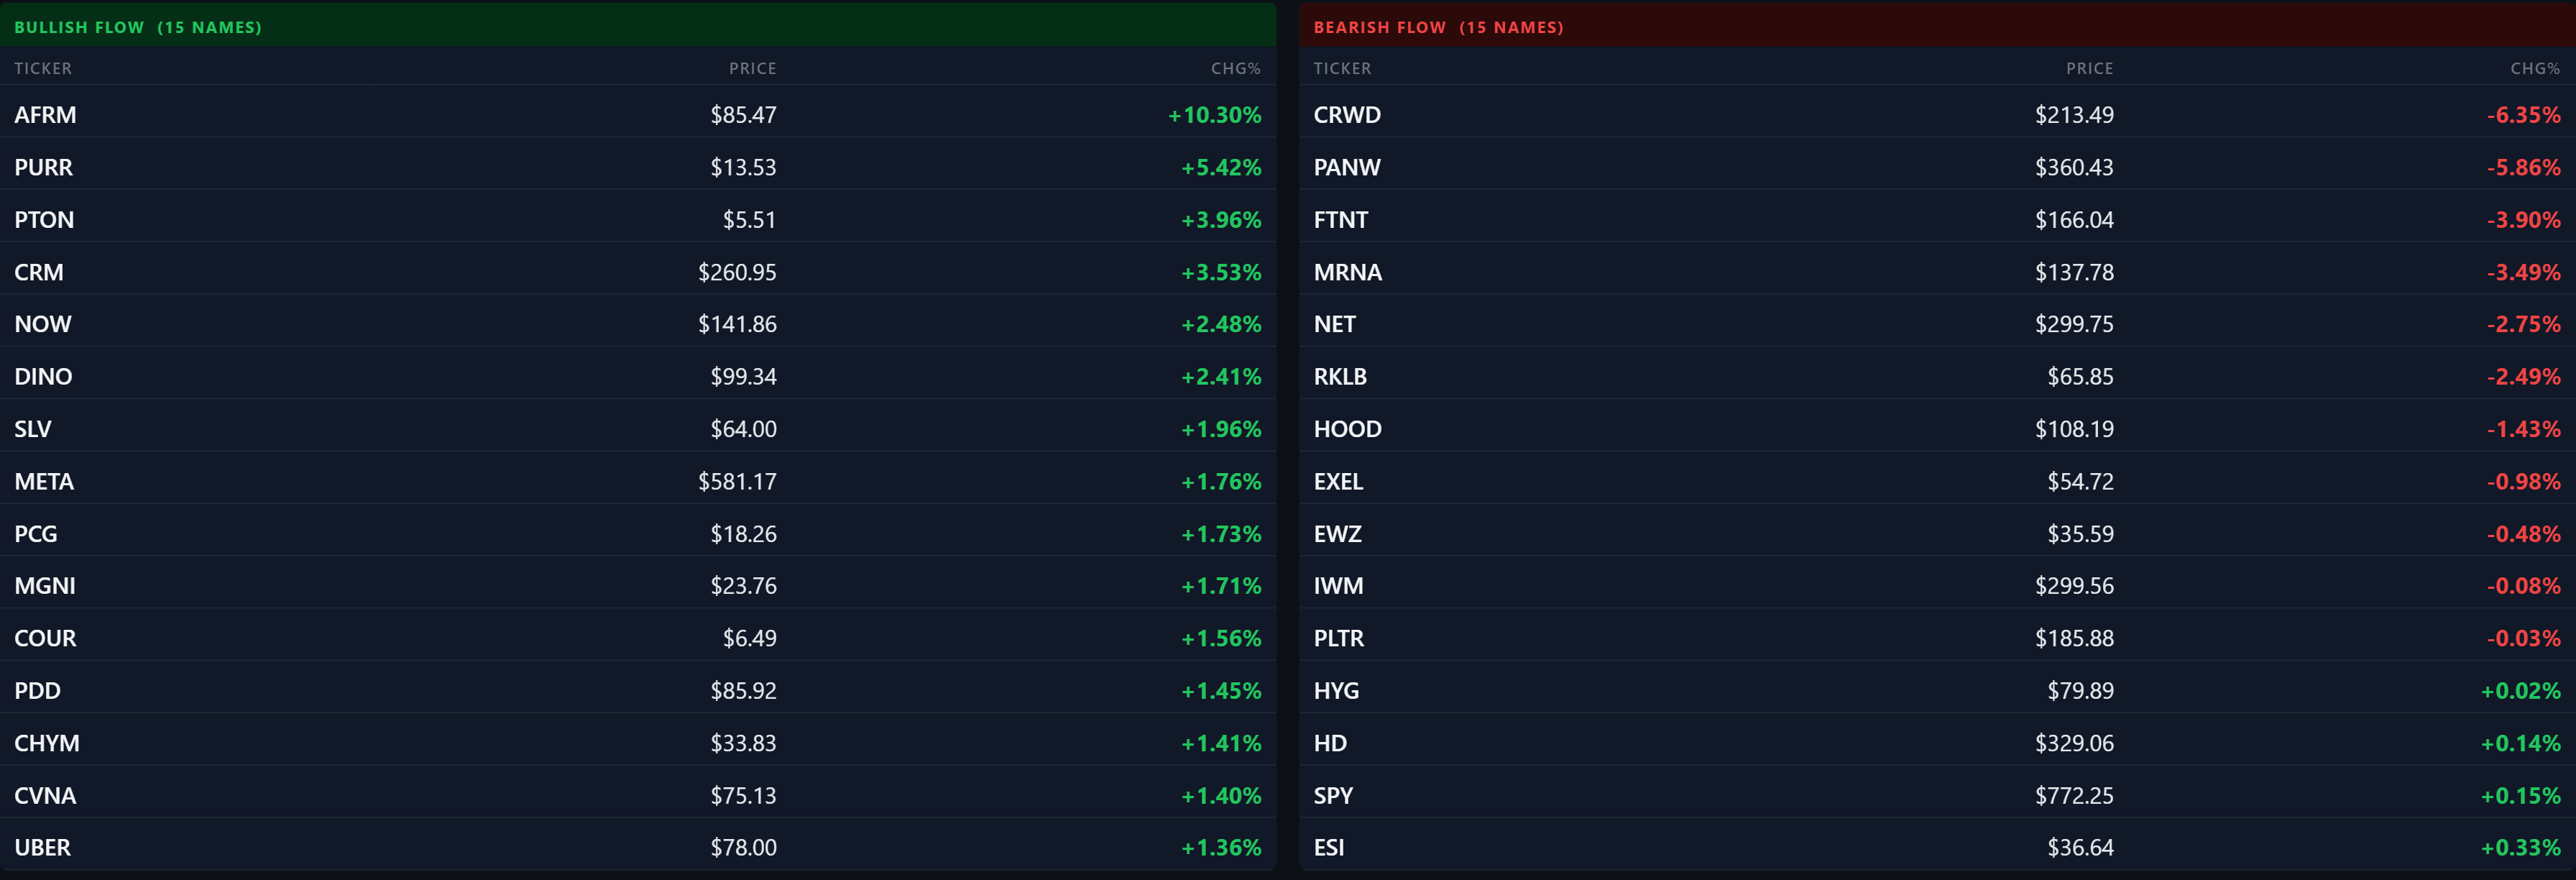This screenshot has width=2576, height=880.
Task: Click the COUR ticker
Action: (x=45, y=638)
